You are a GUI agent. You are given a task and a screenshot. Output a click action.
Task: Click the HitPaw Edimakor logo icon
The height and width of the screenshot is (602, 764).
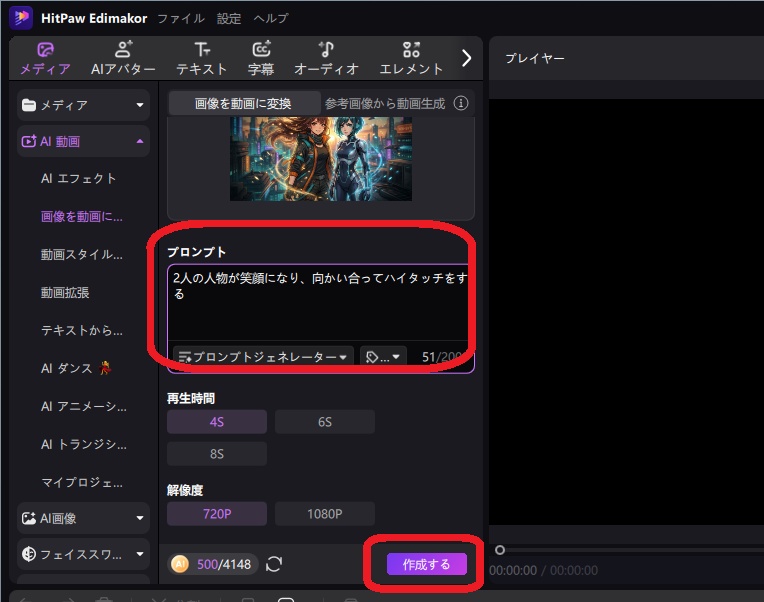(21, 18)
